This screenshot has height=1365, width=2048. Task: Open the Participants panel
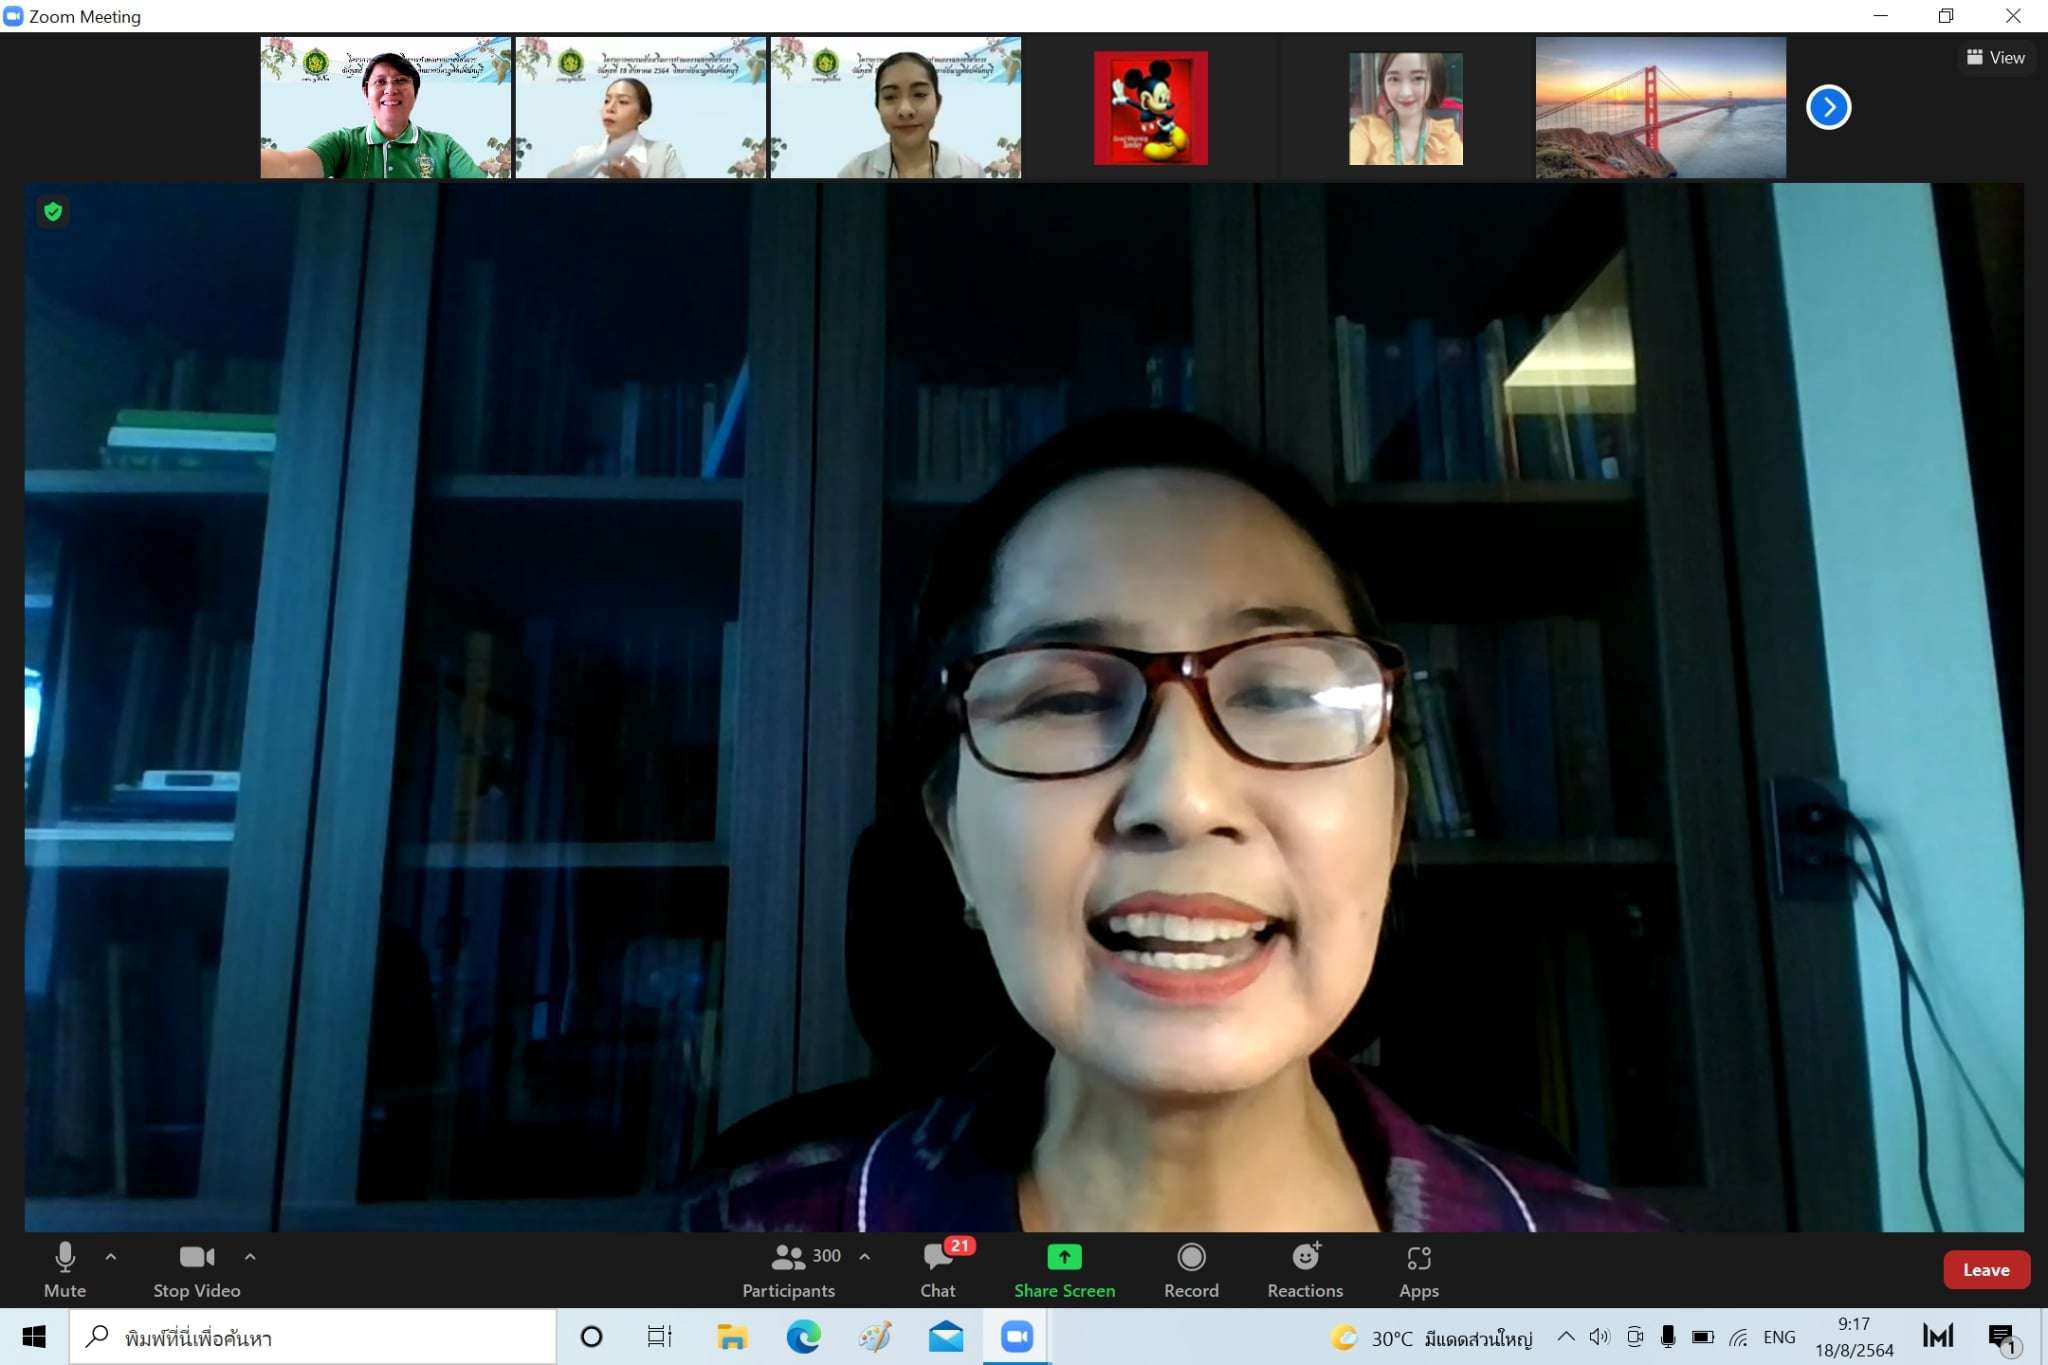pyautogui.click(x=789, y=1269)
